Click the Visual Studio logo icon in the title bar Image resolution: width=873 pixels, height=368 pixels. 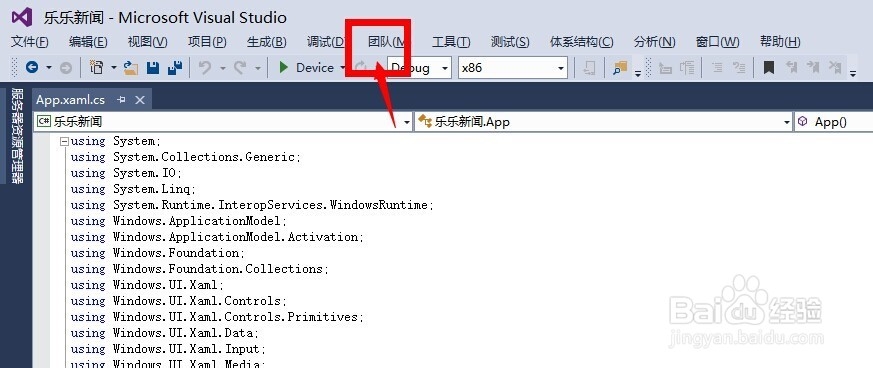22,17
